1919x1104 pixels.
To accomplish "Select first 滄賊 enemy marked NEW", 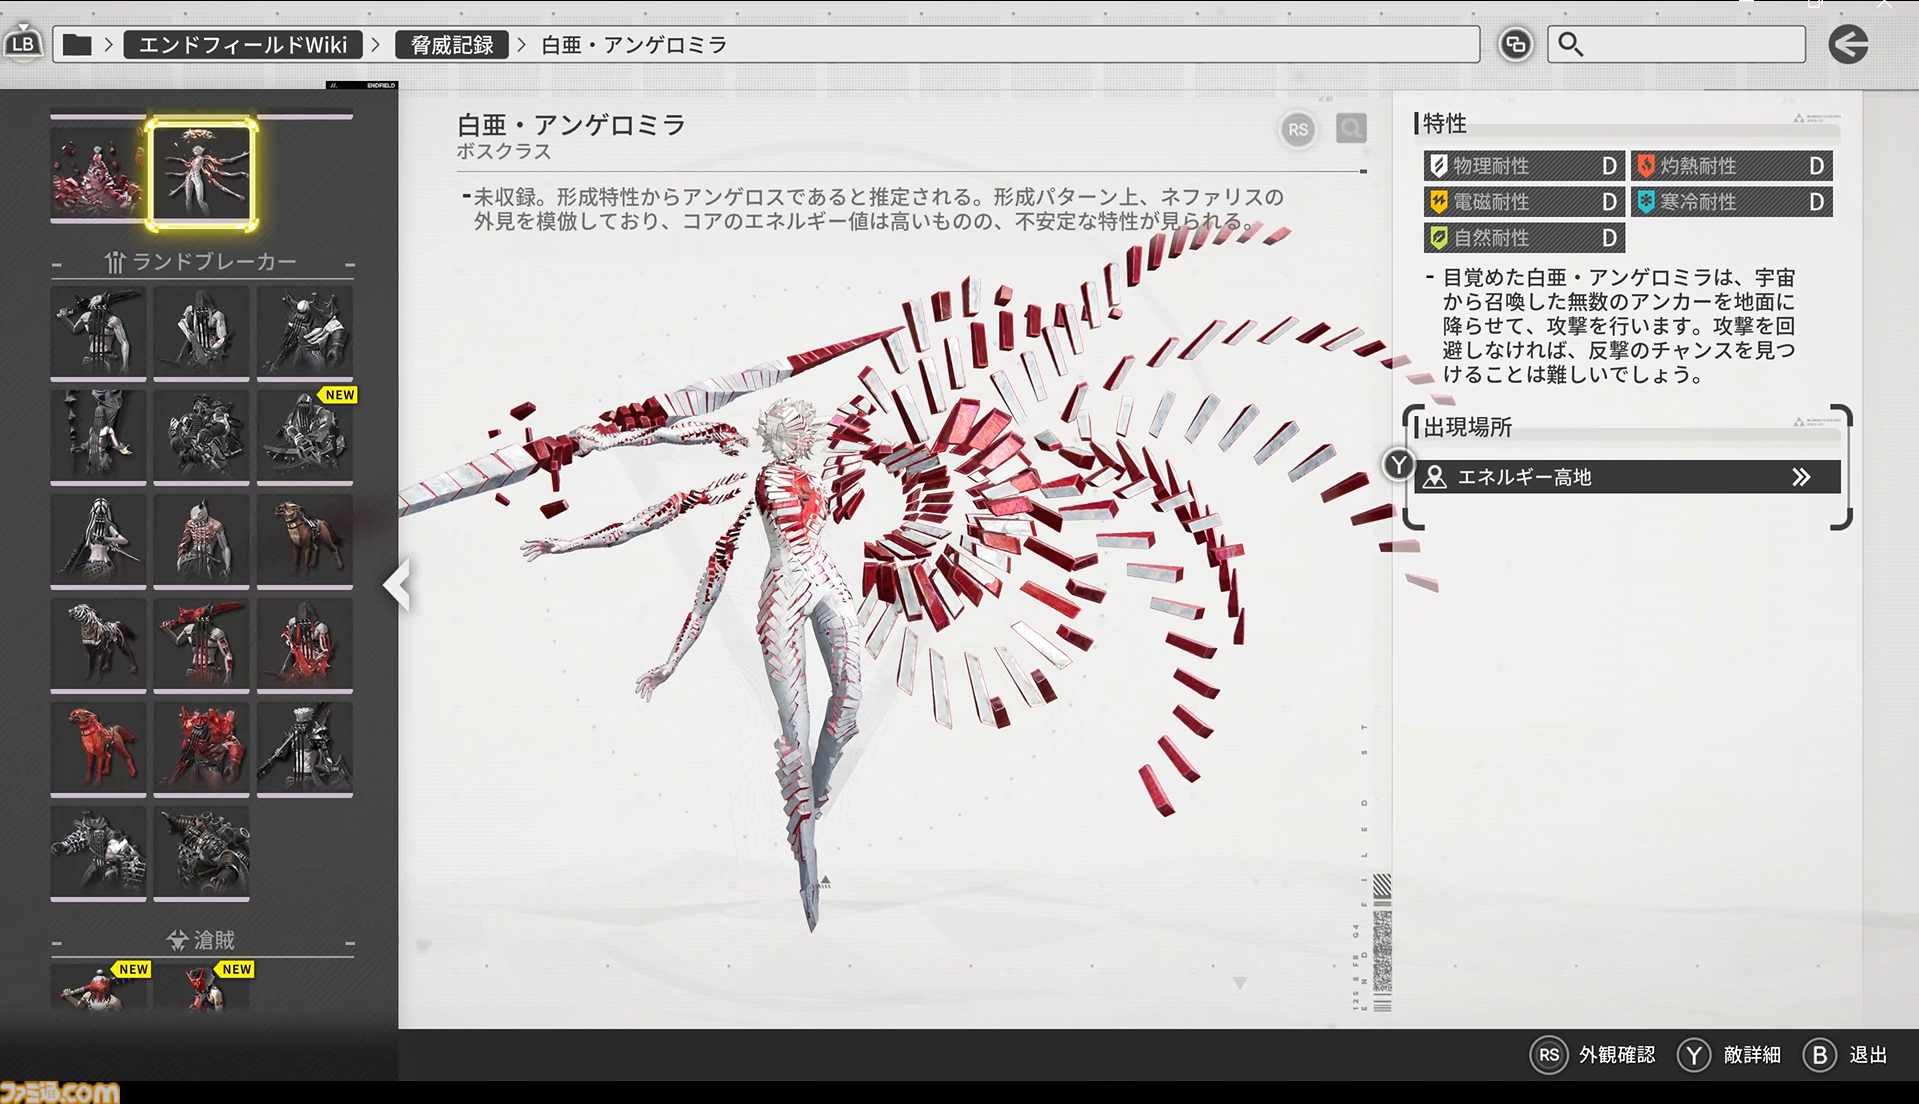I will click(x=98, y=988).
